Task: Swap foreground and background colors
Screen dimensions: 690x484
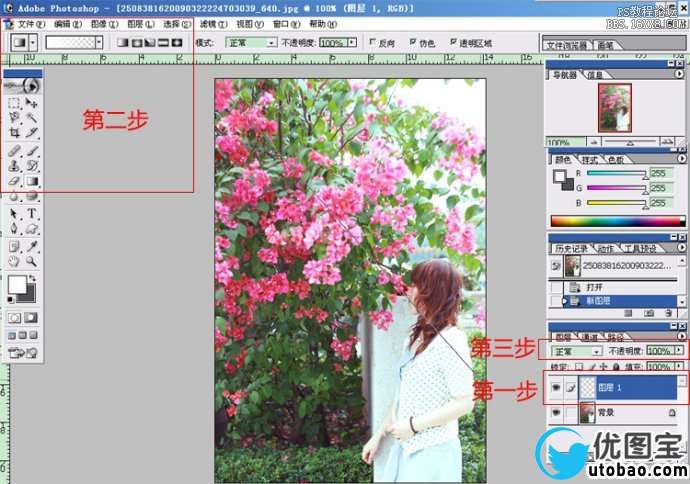Action: (x=33, y=279)
